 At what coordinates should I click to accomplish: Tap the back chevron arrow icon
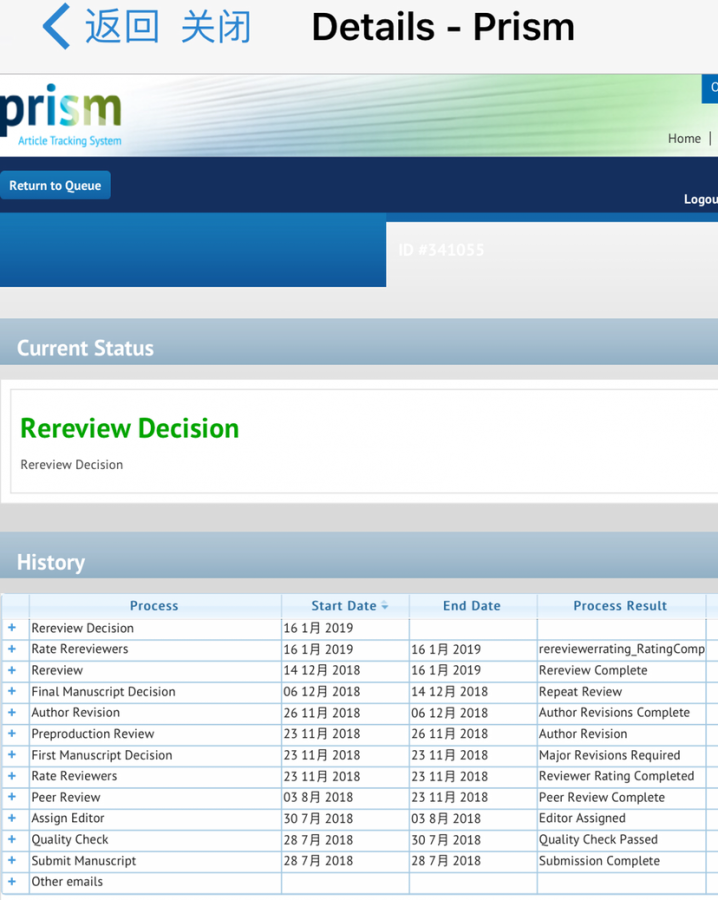click(x=57, y=28)
